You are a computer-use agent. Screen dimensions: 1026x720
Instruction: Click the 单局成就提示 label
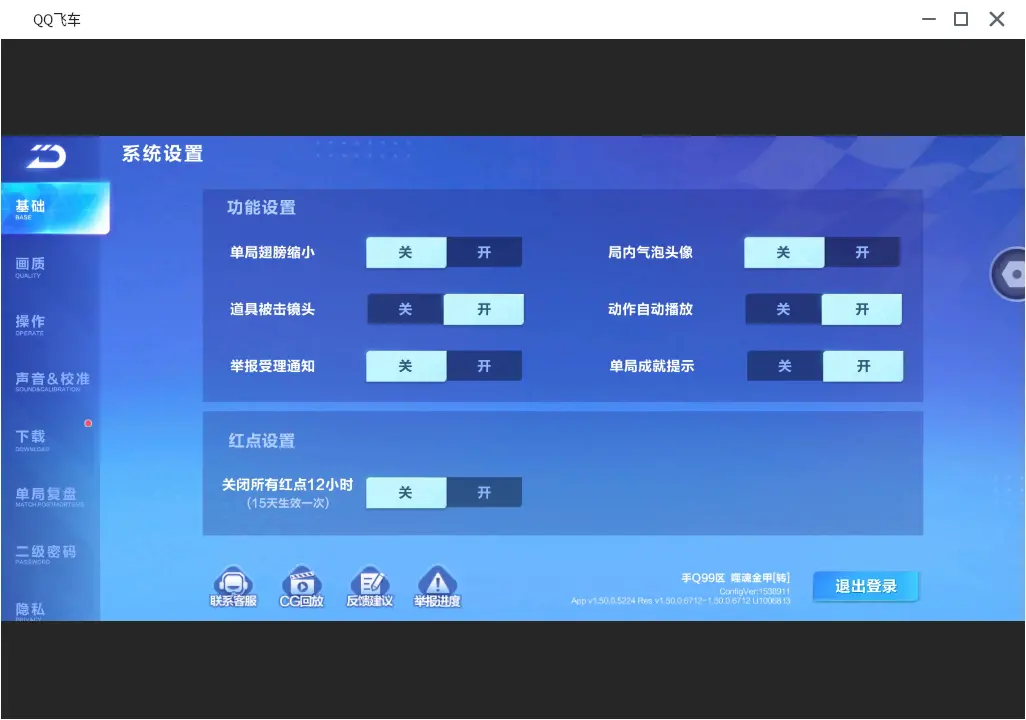(652, 366)
